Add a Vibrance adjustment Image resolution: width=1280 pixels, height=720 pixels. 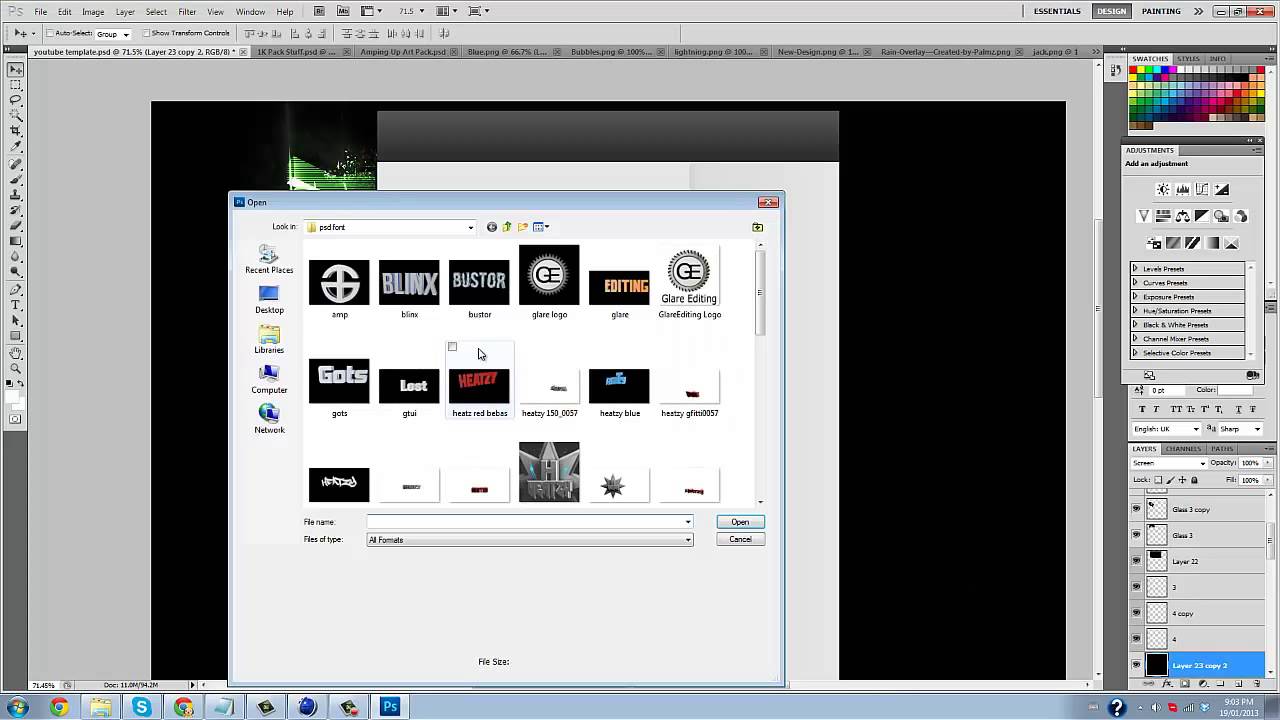click(1144, 216)
